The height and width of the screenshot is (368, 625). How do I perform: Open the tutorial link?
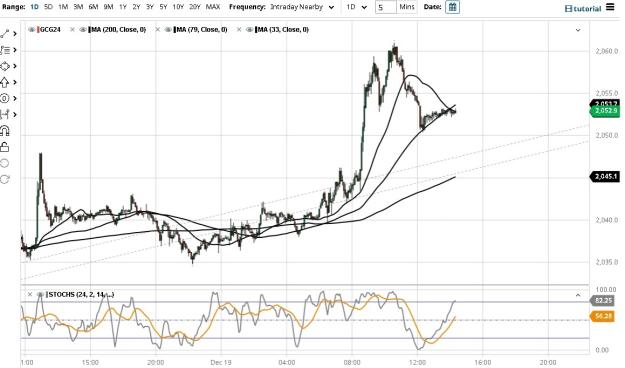click(583, 8)
